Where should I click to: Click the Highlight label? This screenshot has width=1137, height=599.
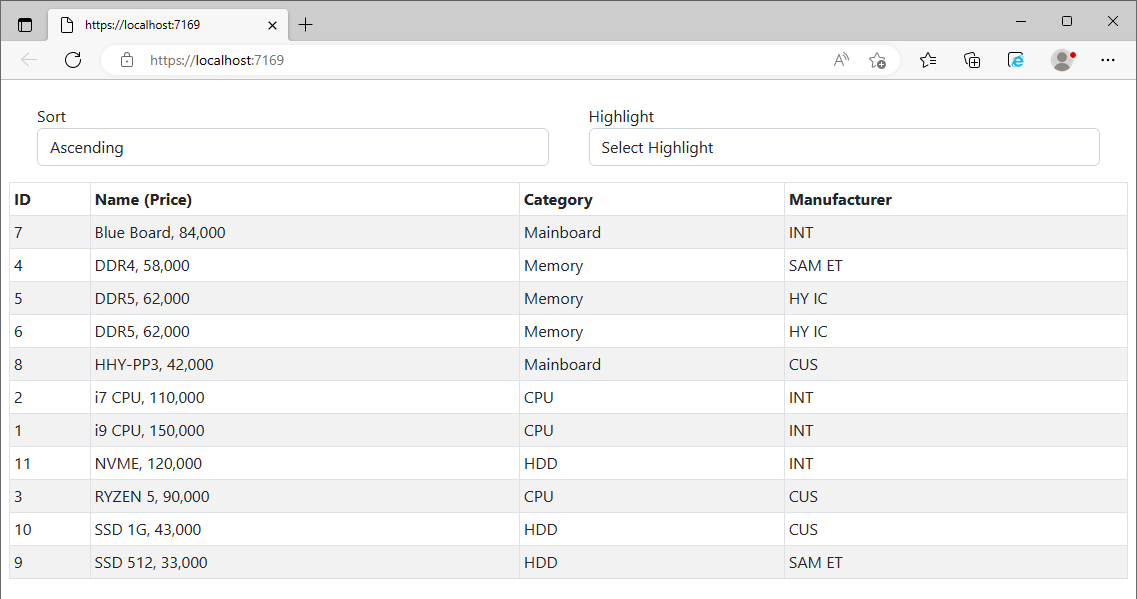click(621, 117)
